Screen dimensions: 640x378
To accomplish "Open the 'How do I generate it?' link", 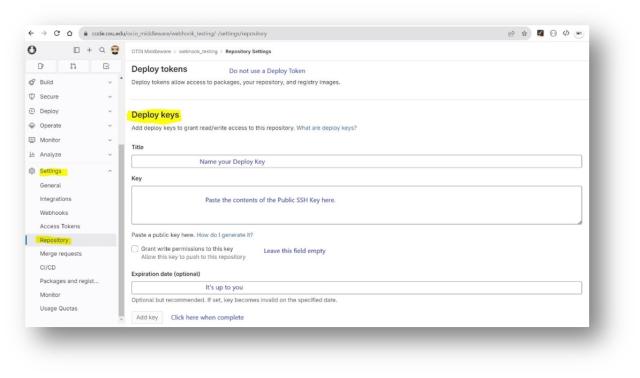I will 224,235.
